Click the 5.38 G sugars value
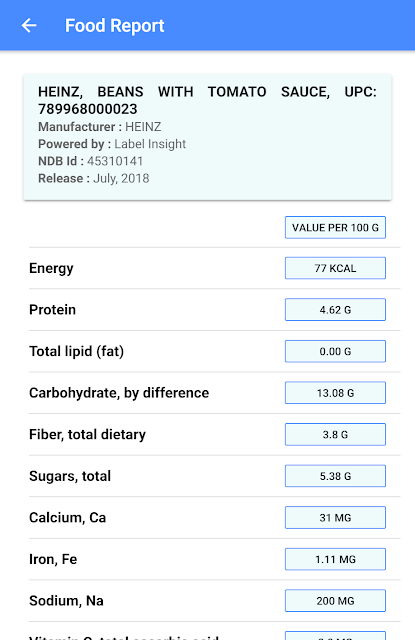Image resolution: width=415 pixels, height=640 pixels. click(x=335, y=476)
